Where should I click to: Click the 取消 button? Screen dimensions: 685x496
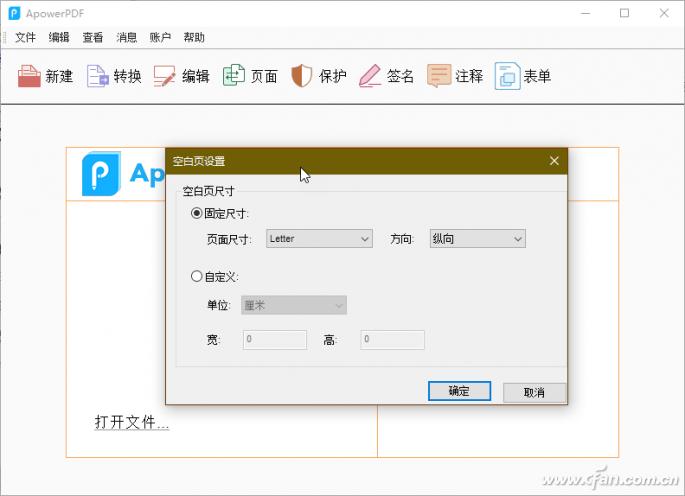[534, 392]
